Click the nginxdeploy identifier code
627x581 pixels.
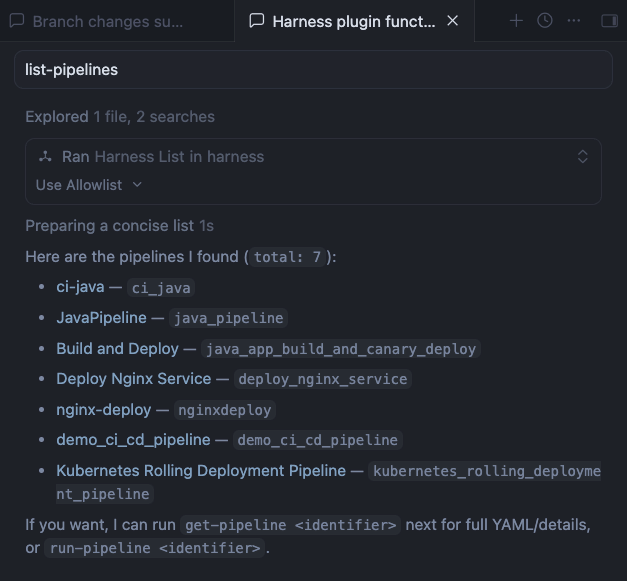[x=225, y=410]
